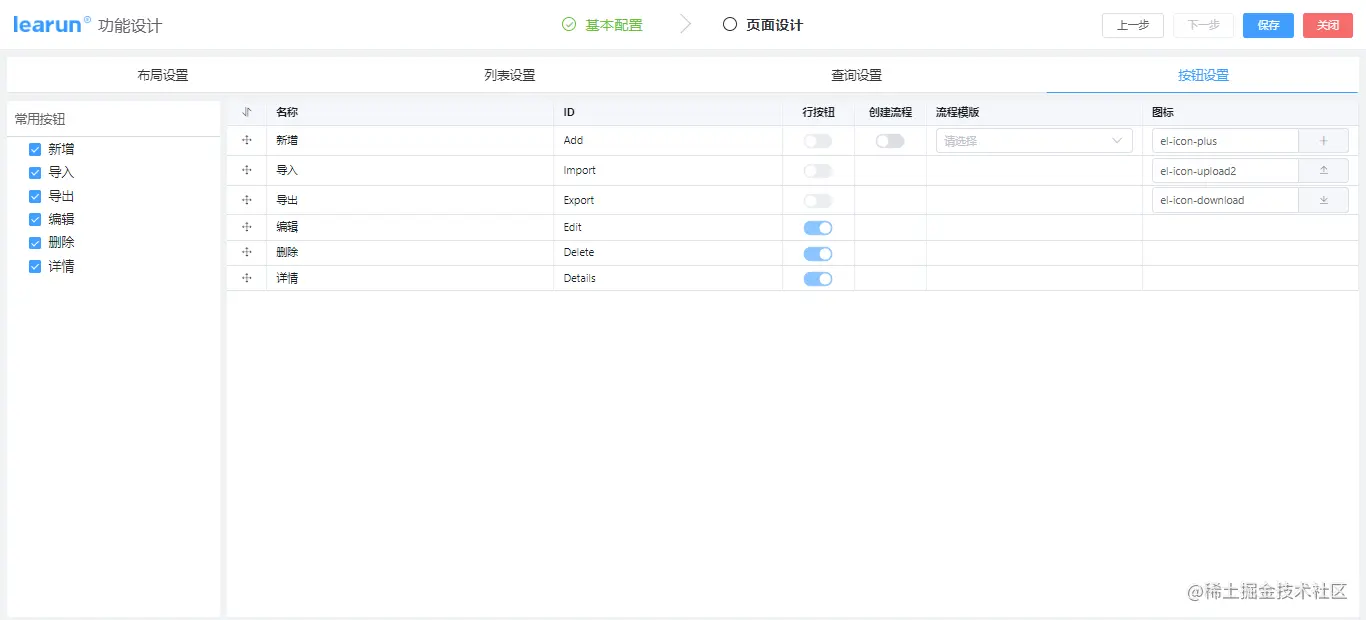Turn off 行按钮 switch for Delete row
The image size is (1366, 620).
[x=818, y=254]
